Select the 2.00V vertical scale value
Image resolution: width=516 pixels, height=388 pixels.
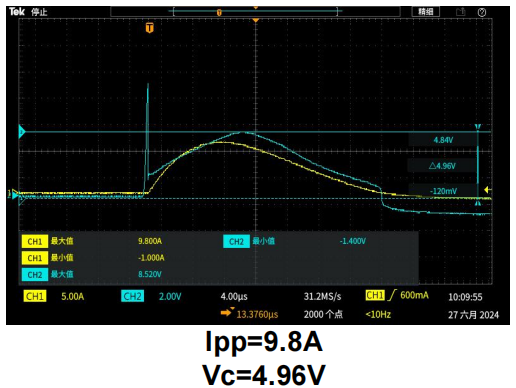[x=170, y=296]
